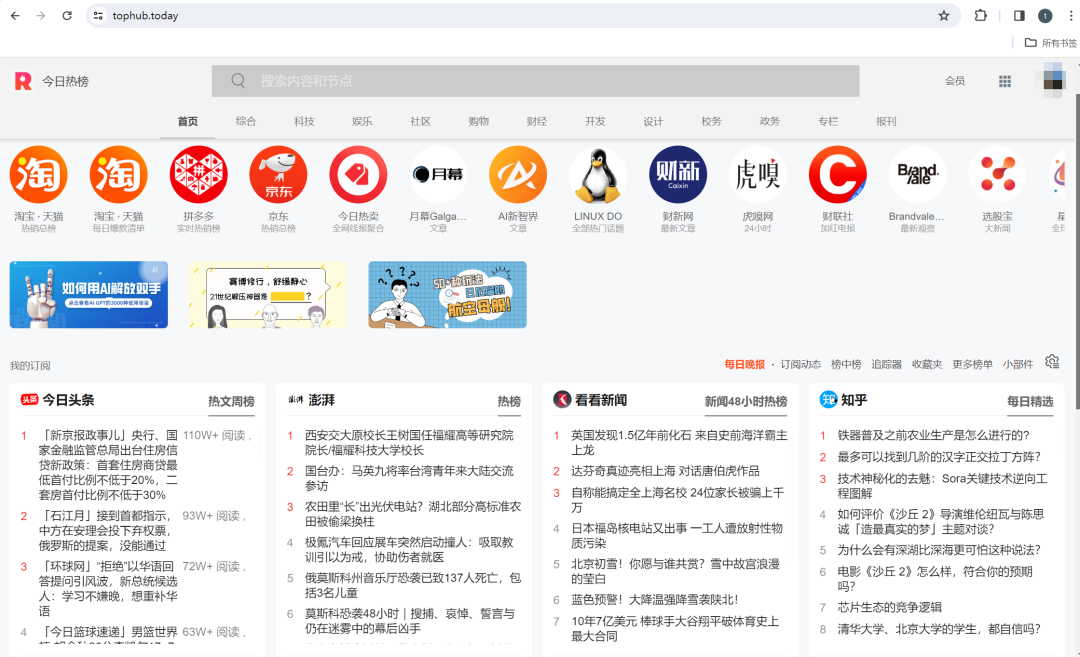The image size is (1080, 657).
Task: Switch to the 校务 tab
Action: (712, 121)
